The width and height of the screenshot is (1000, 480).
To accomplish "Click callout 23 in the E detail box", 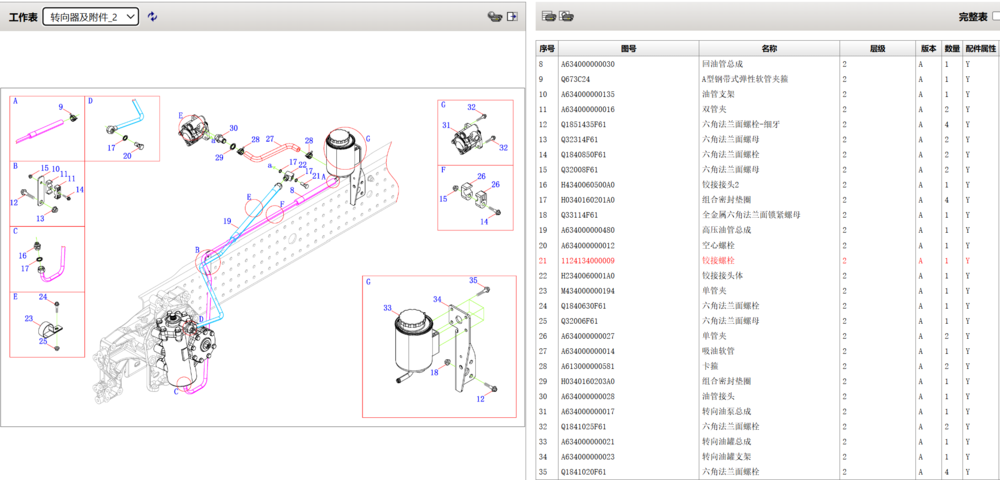I will point(28,318).
